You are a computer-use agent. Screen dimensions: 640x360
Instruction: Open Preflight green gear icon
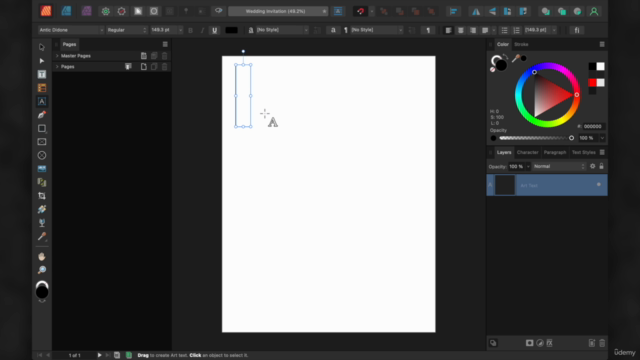pyautogui.click(x=106, y=11)
